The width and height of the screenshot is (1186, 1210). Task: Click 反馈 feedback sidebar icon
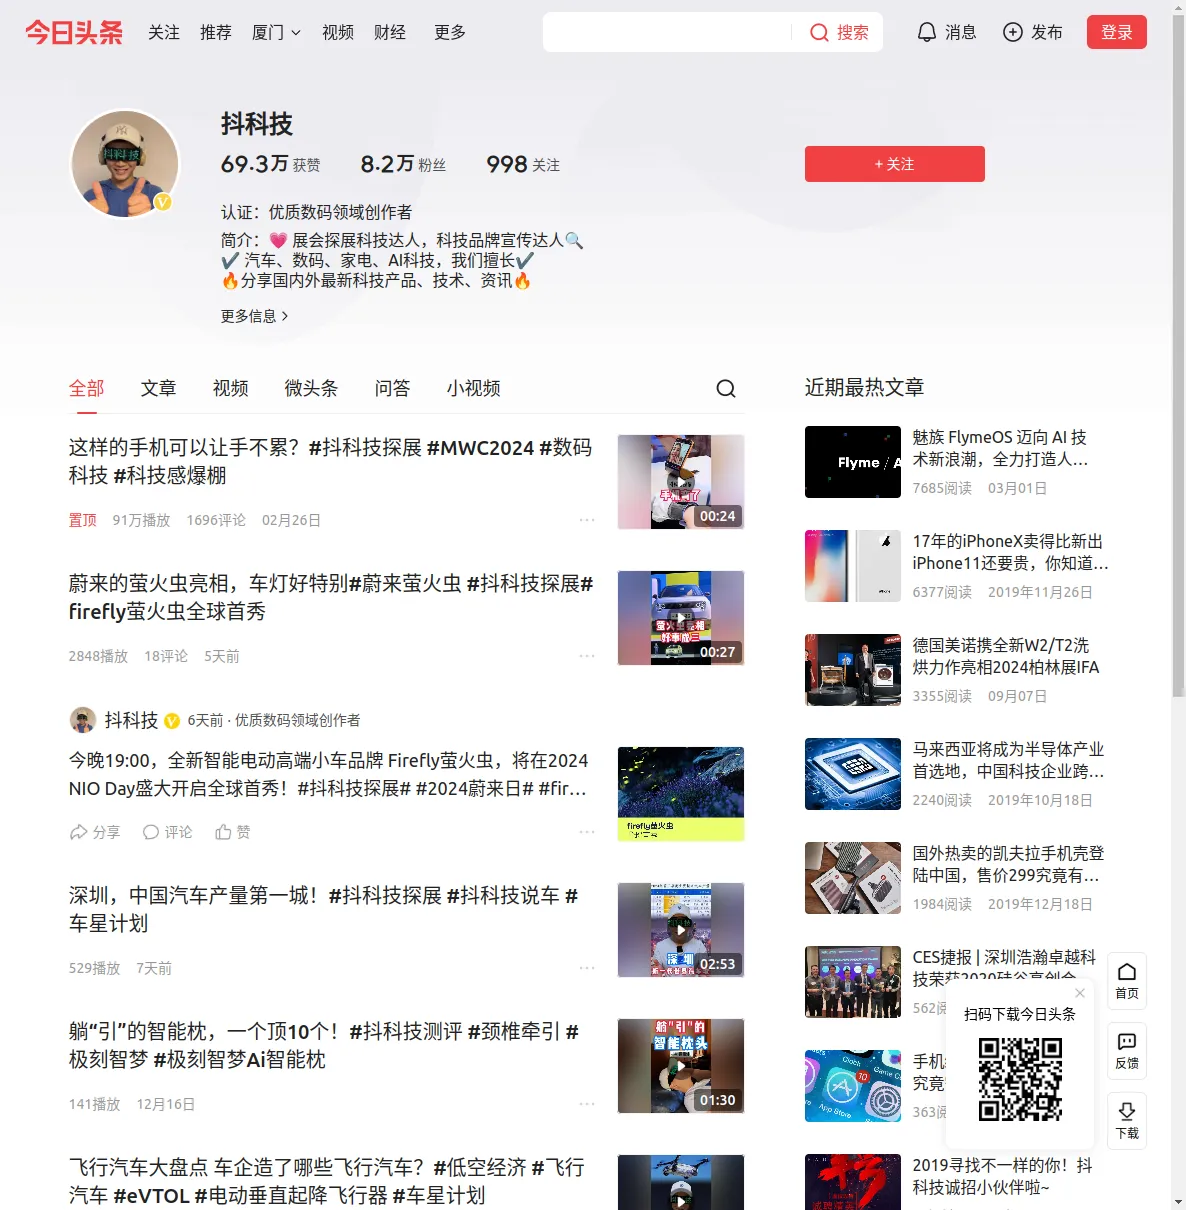click(x=1127, y=1051)
